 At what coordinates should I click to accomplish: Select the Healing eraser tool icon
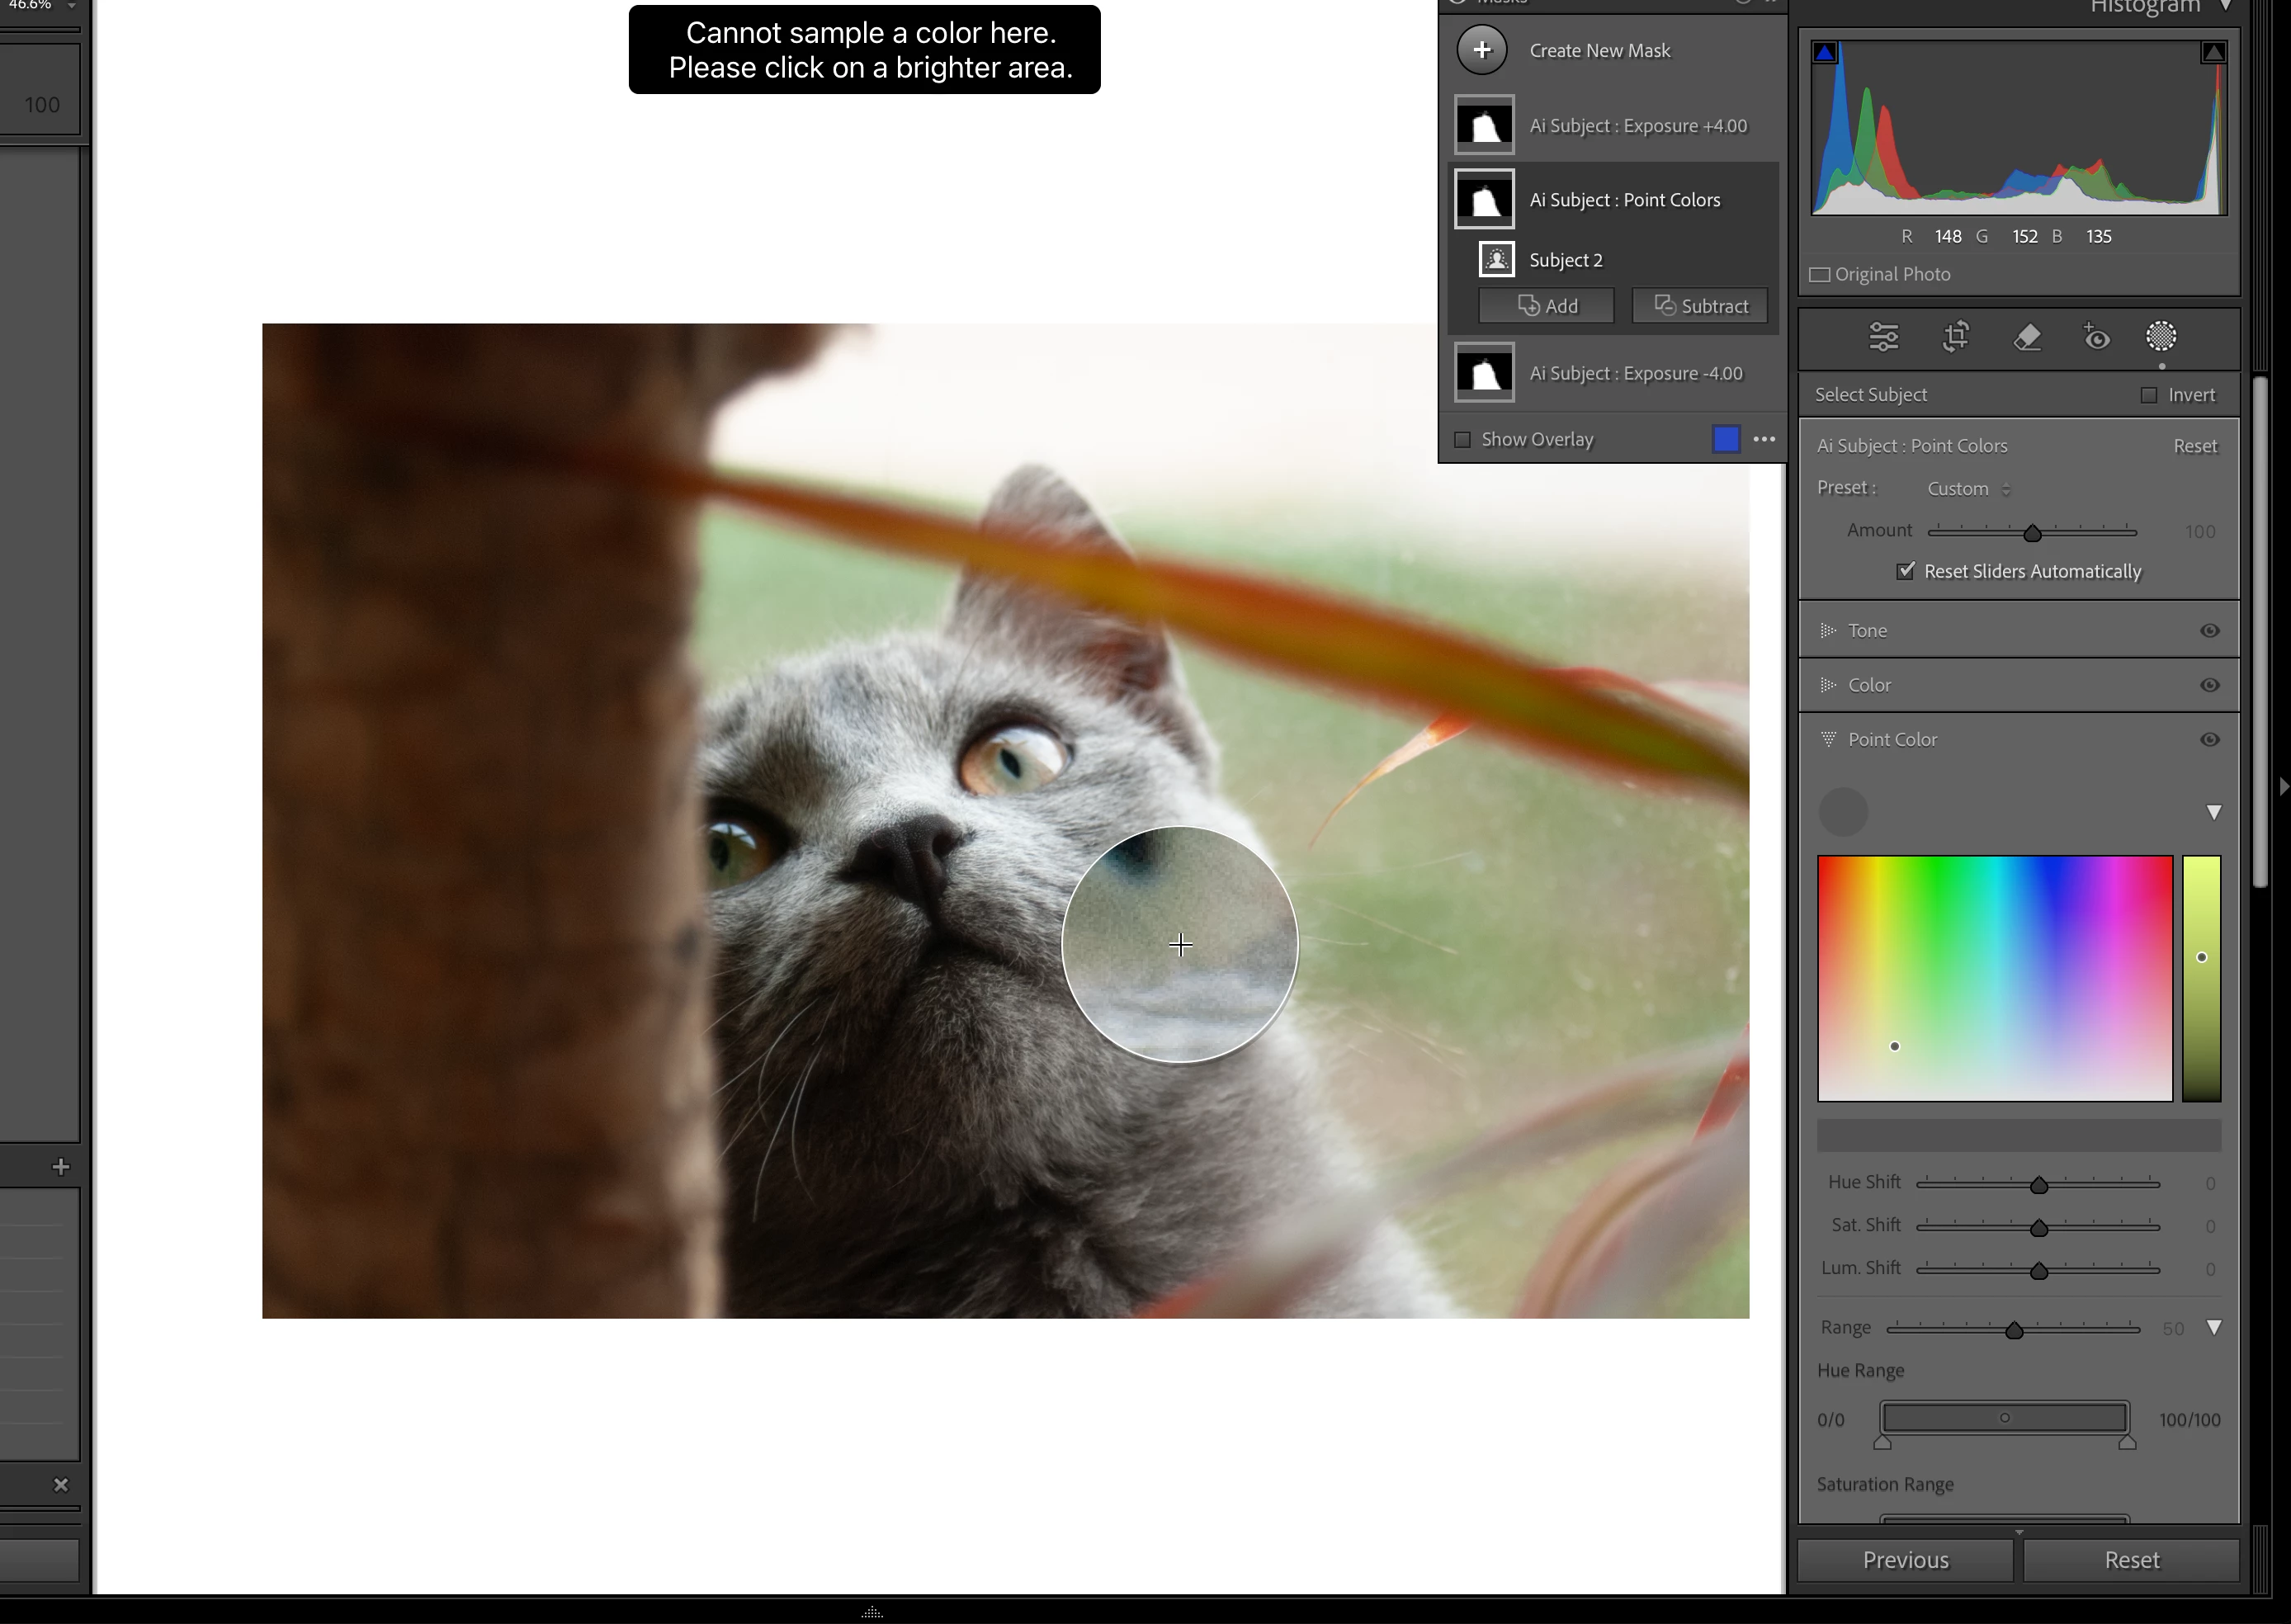pyautogui.click(x=2027, y=337)
